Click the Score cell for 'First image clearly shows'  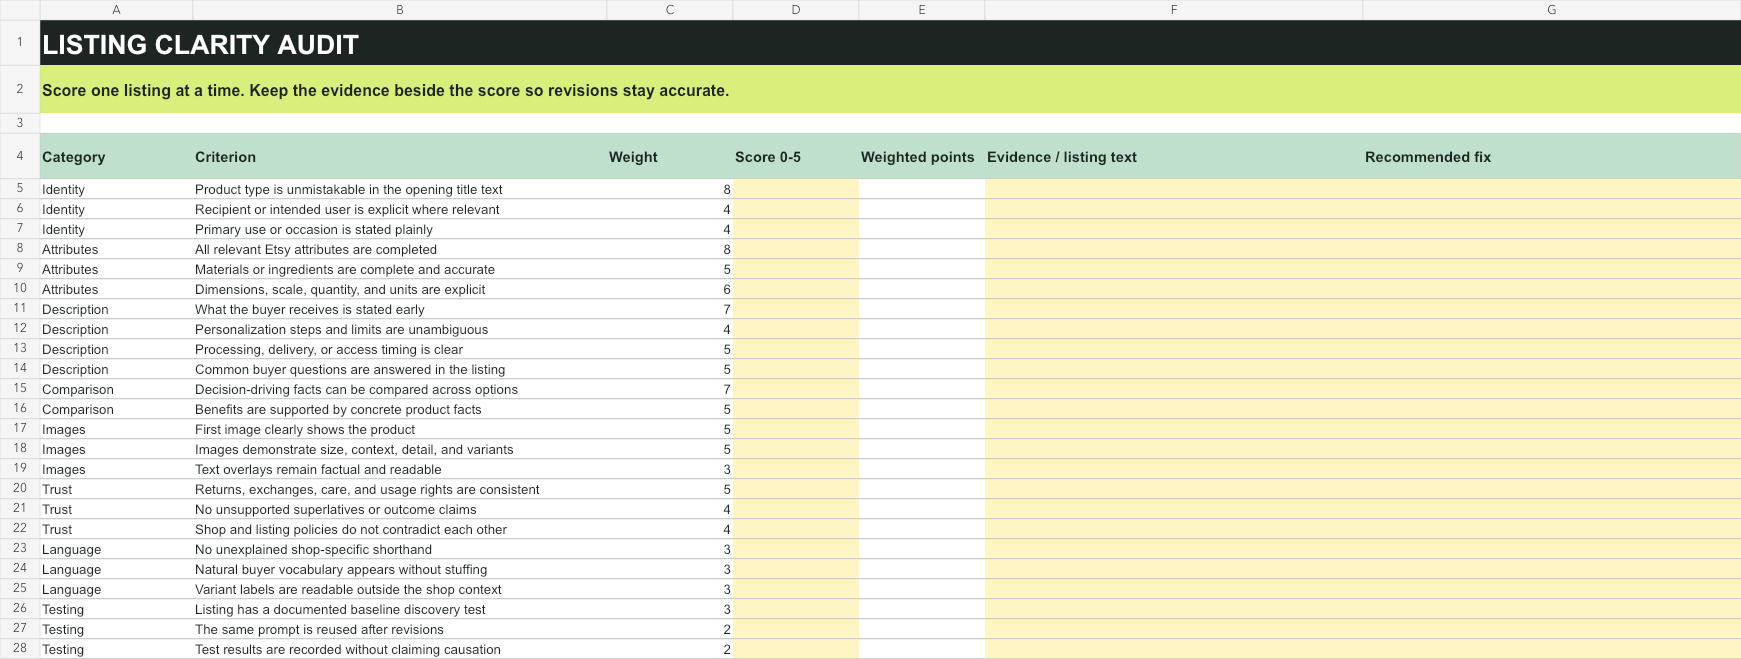pyautogui.click(x=796, y=429)
